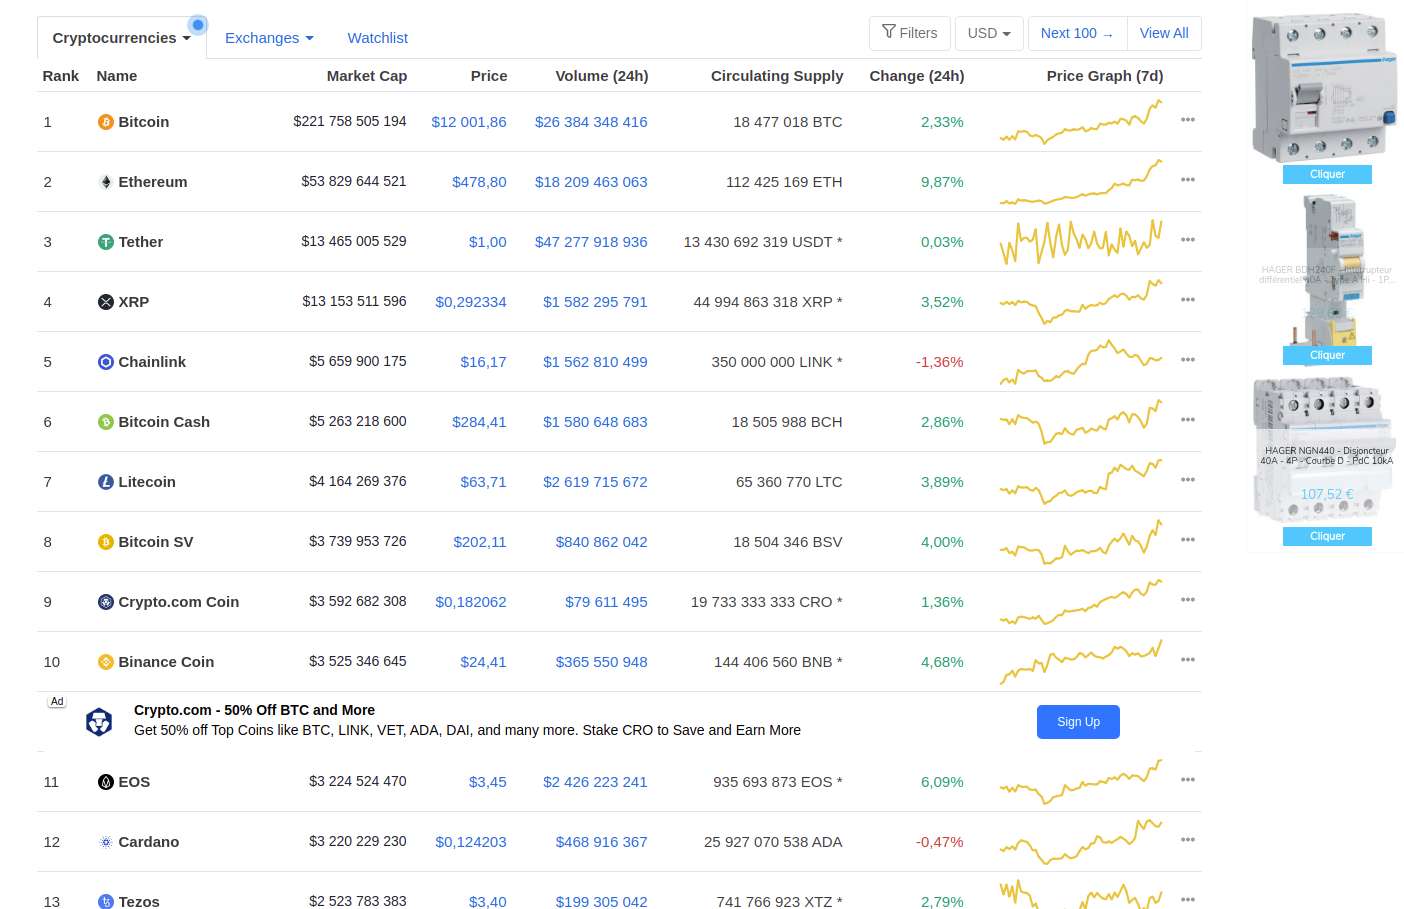Click the Crypto.com ad logo icon
This screenshot has width=1404, height=909.
[x=99, y=721]
